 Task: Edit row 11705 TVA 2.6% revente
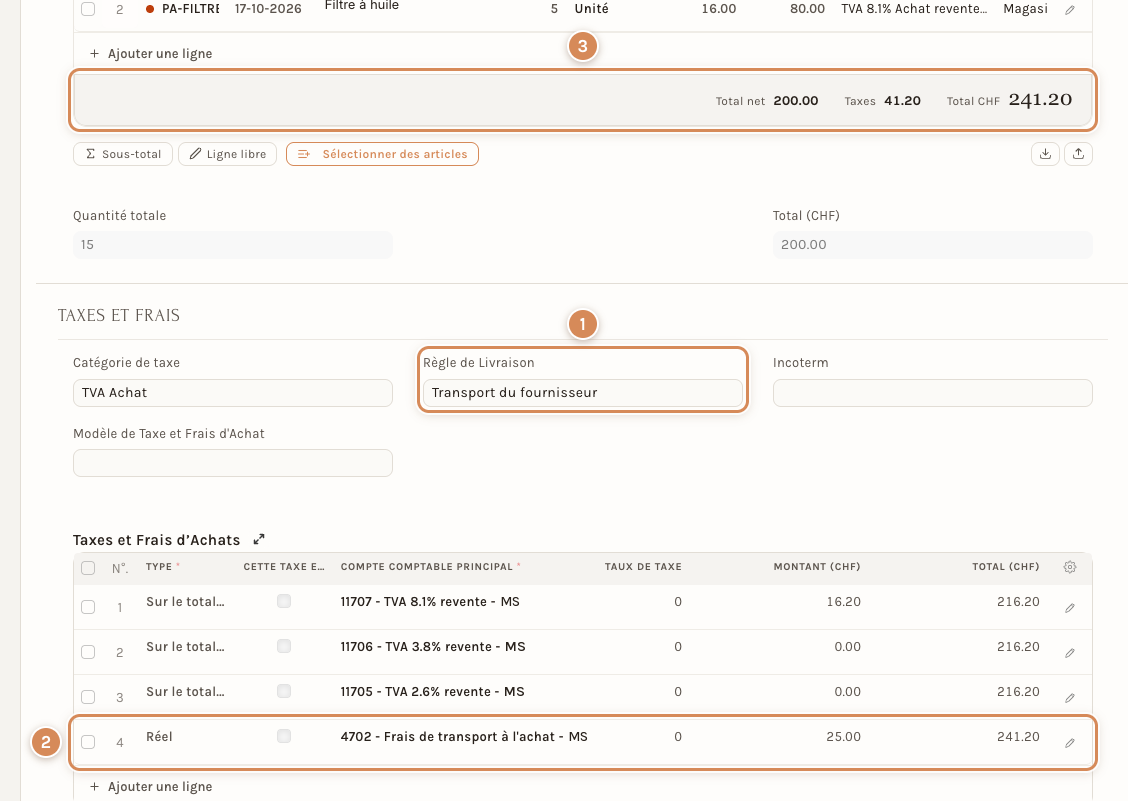coord(1070,698)
